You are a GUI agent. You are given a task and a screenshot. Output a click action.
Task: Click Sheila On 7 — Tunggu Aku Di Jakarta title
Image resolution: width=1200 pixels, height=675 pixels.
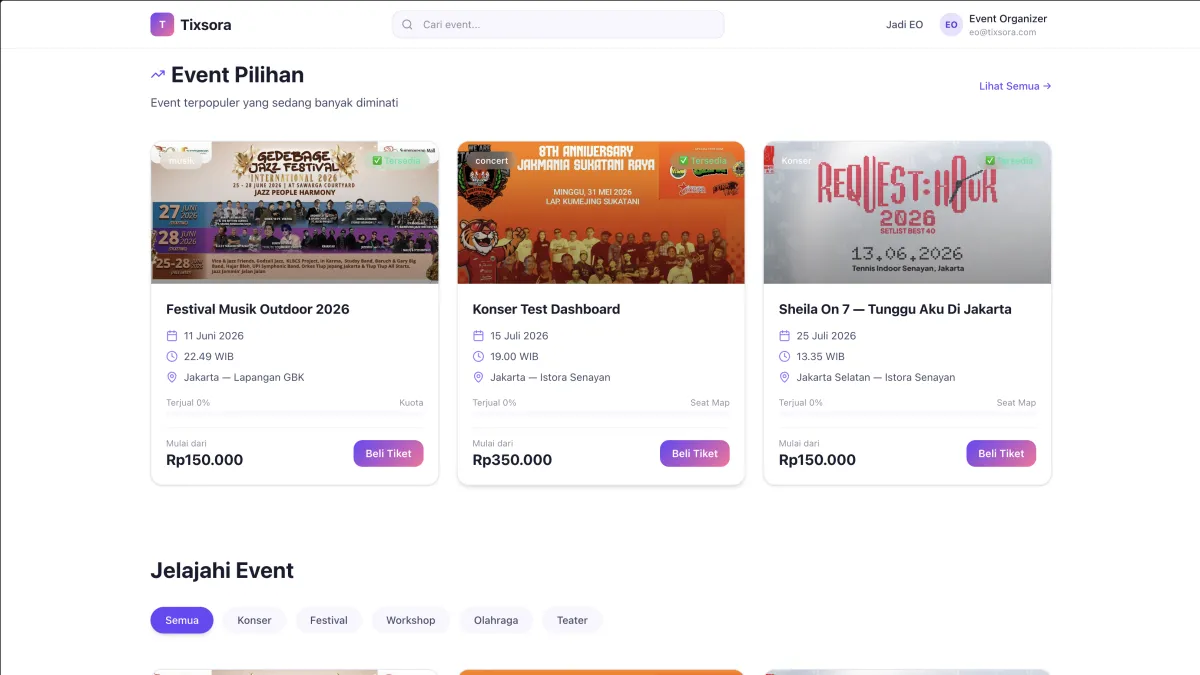tap(895, 309)
